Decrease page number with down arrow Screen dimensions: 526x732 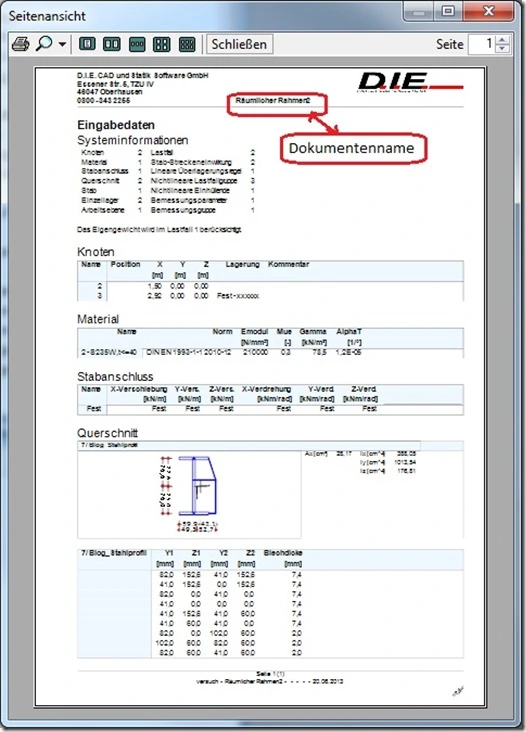(502, 49)
